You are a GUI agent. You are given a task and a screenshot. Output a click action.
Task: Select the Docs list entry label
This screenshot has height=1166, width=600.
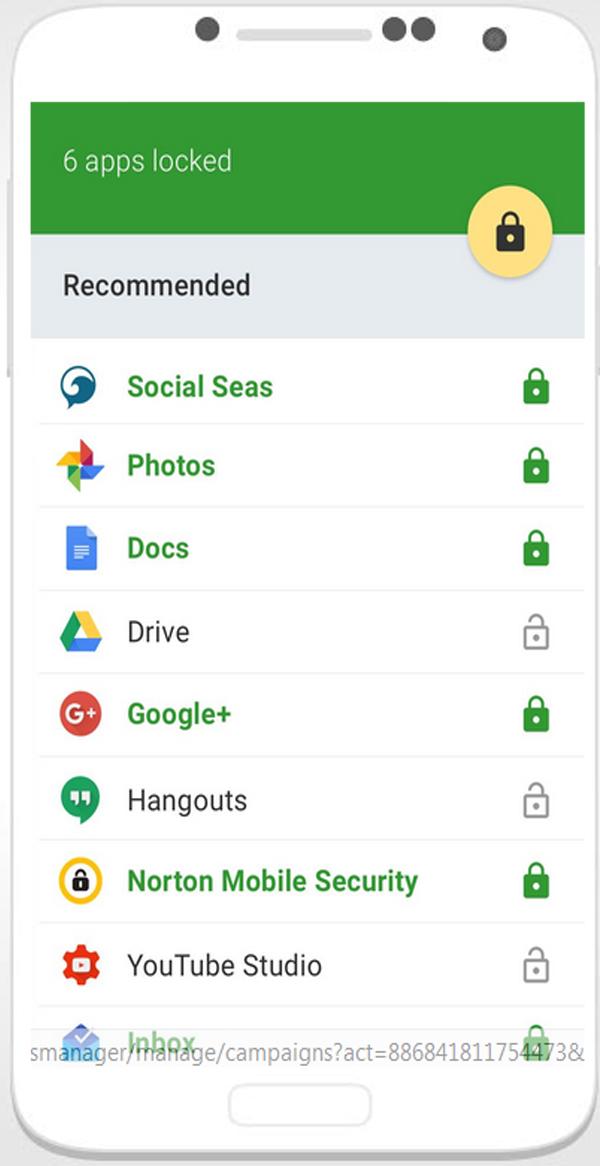(158, 549)
